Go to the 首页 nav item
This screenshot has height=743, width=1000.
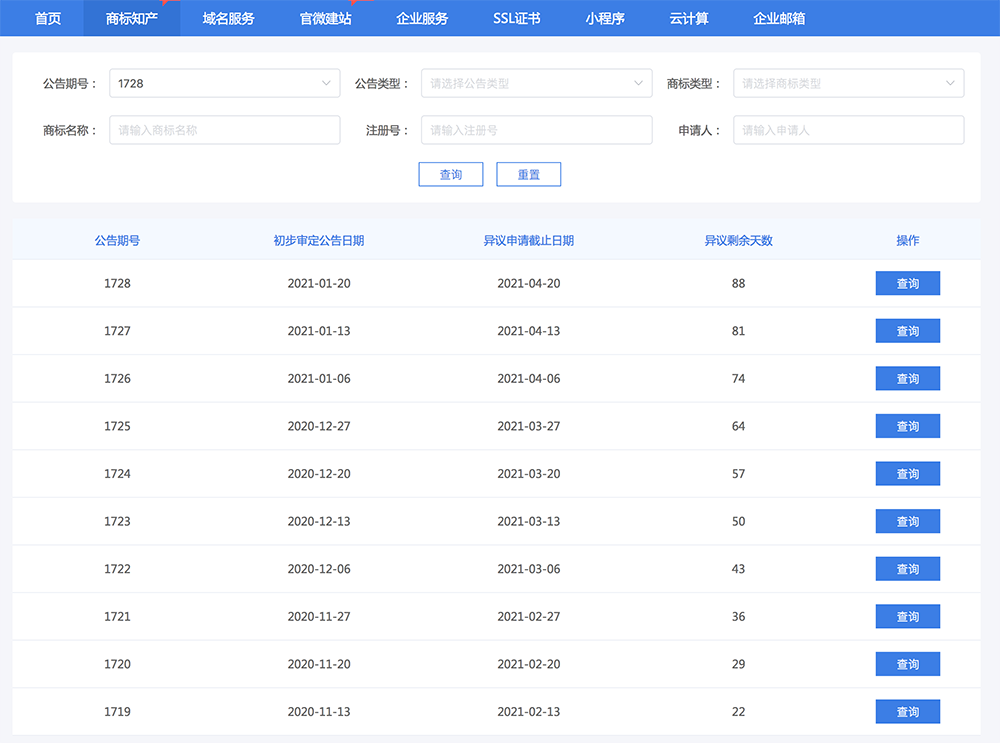[x=48, y=18]
